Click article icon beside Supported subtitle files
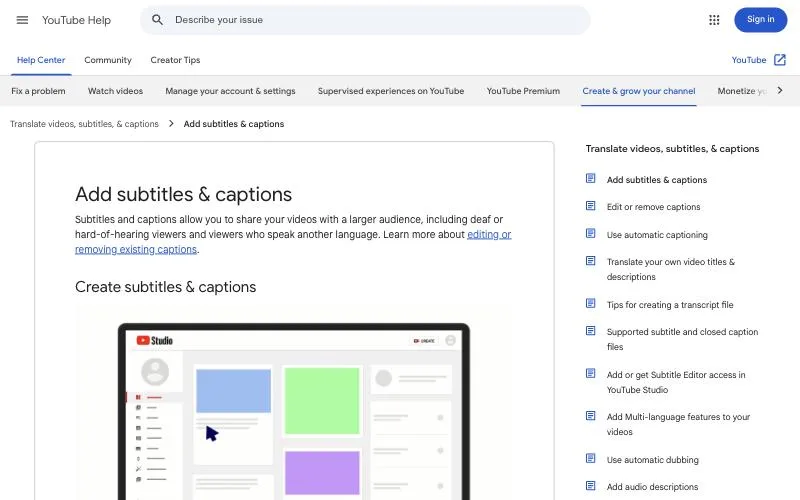 [x=590, y=331]
